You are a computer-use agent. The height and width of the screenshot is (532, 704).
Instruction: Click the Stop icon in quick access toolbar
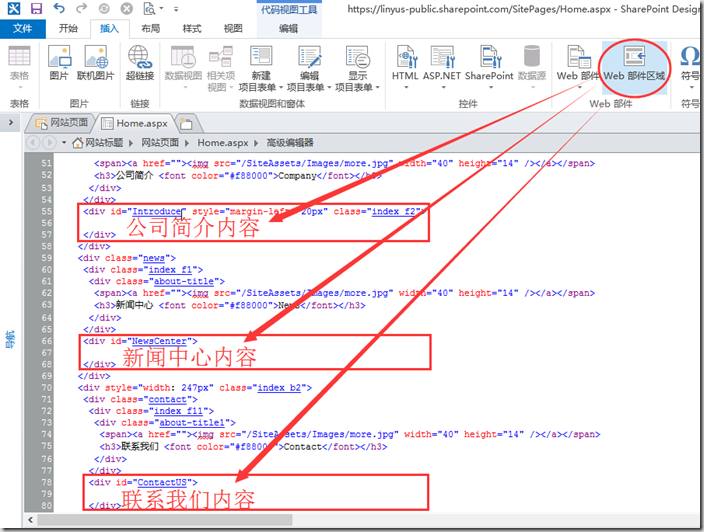[x=127, y=9]
